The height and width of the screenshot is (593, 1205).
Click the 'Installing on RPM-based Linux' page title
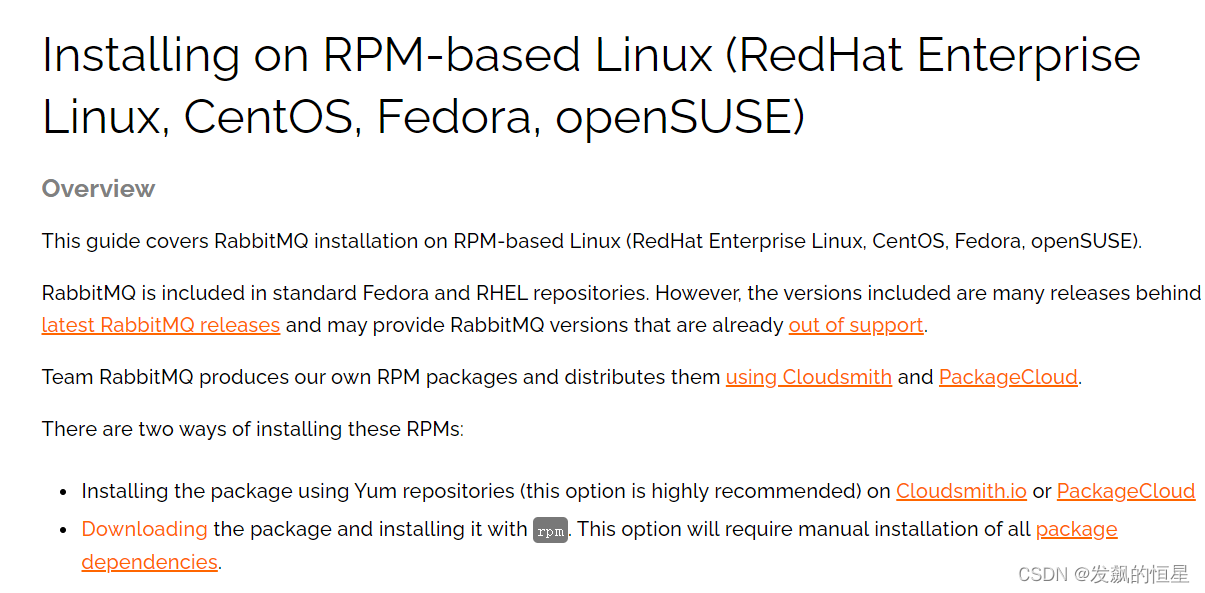(591, 86)
